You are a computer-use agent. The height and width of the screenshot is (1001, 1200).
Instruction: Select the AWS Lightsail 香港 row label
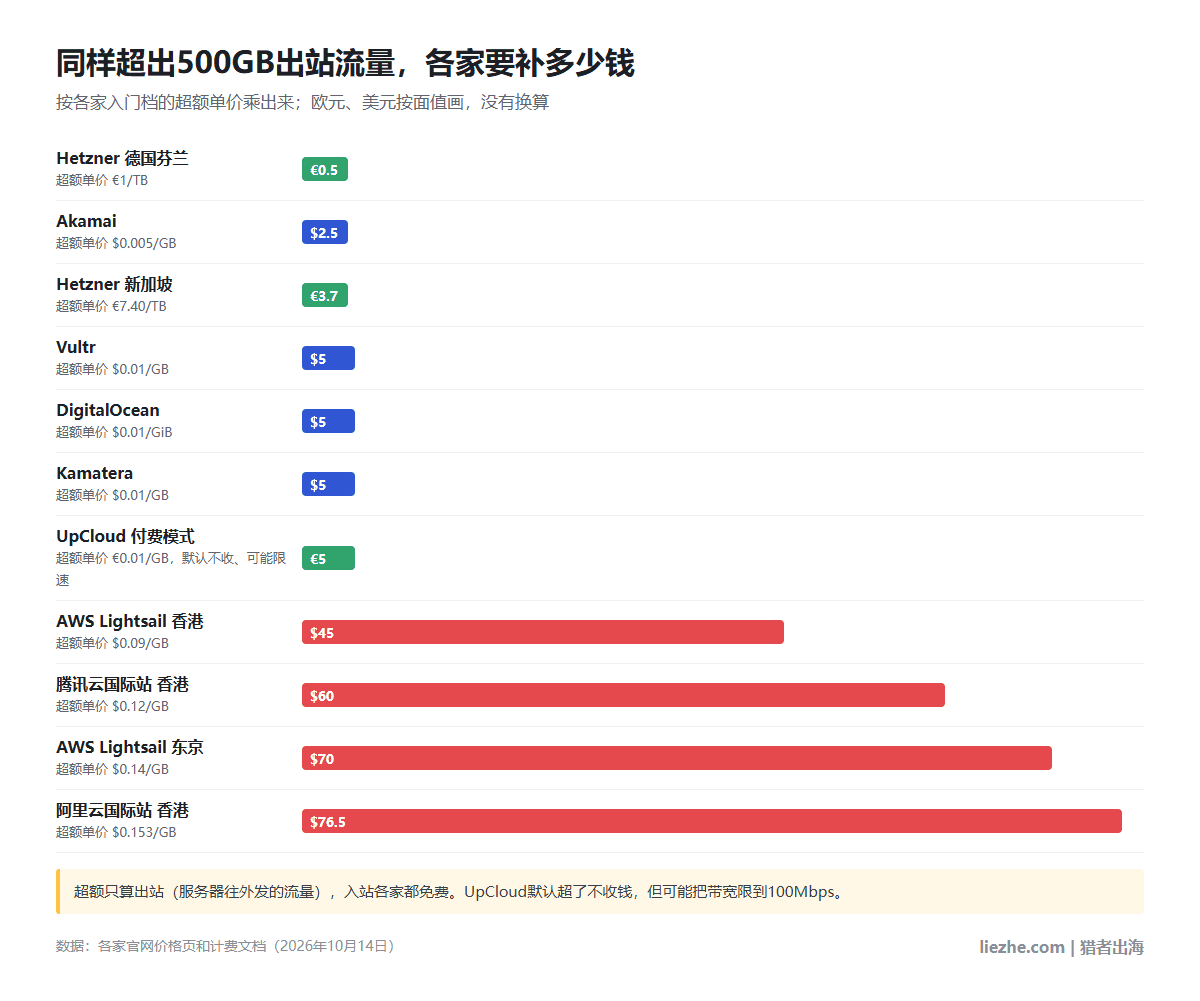(130, 621)
